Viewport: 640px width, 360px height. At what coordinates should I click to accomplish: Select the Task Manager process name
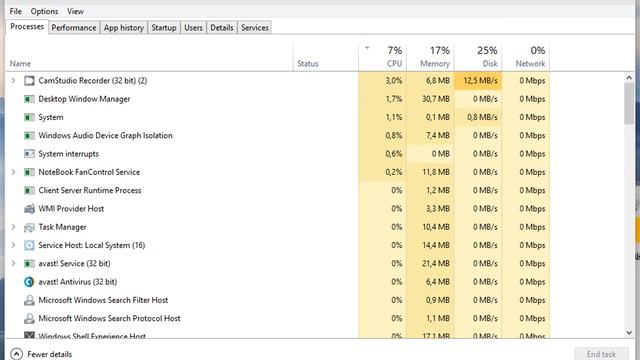tap(62, 227)
